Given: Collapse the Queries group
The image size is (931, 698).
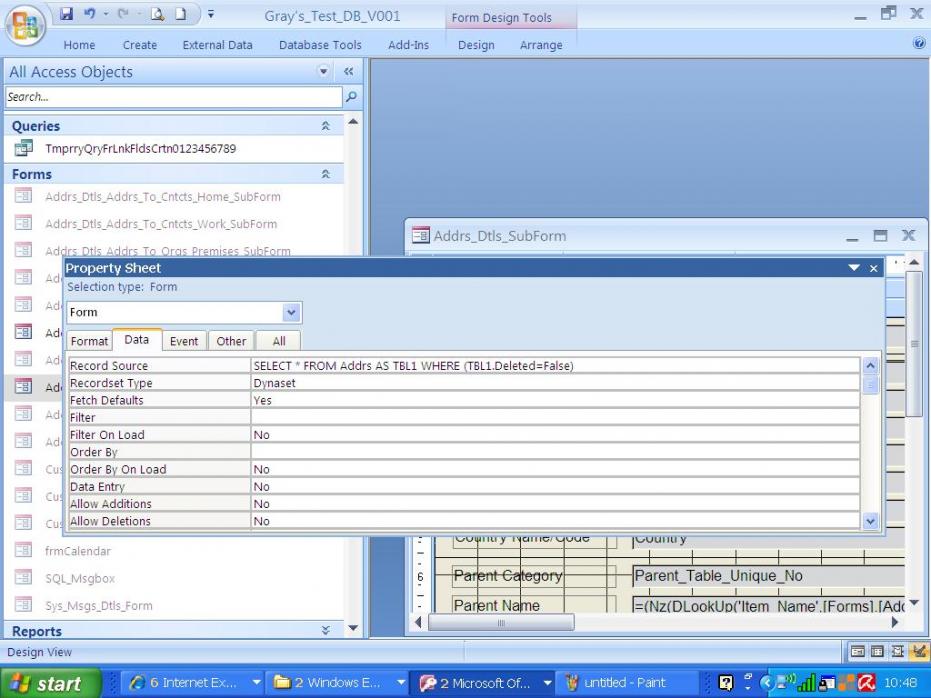Looking at the screenshot, I should pyautogui.click(x=324, y=127).
